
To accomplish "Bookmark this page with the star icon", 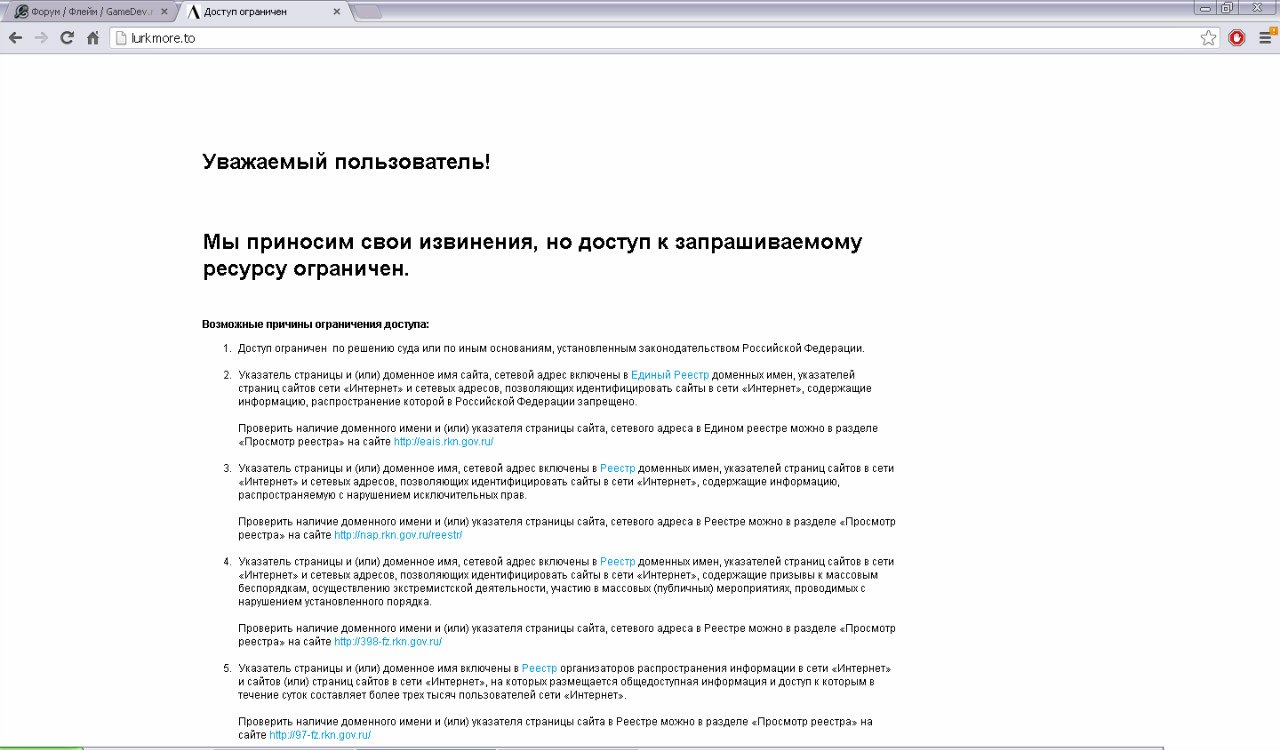I will 1208,38.
